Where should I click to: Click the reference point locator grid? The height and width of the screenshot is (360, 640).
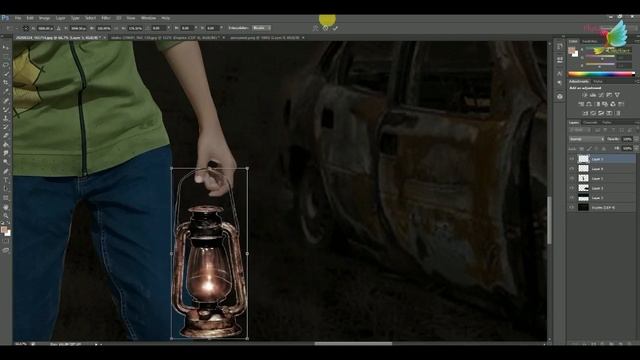pyautogui.click(x=26, y=28)
